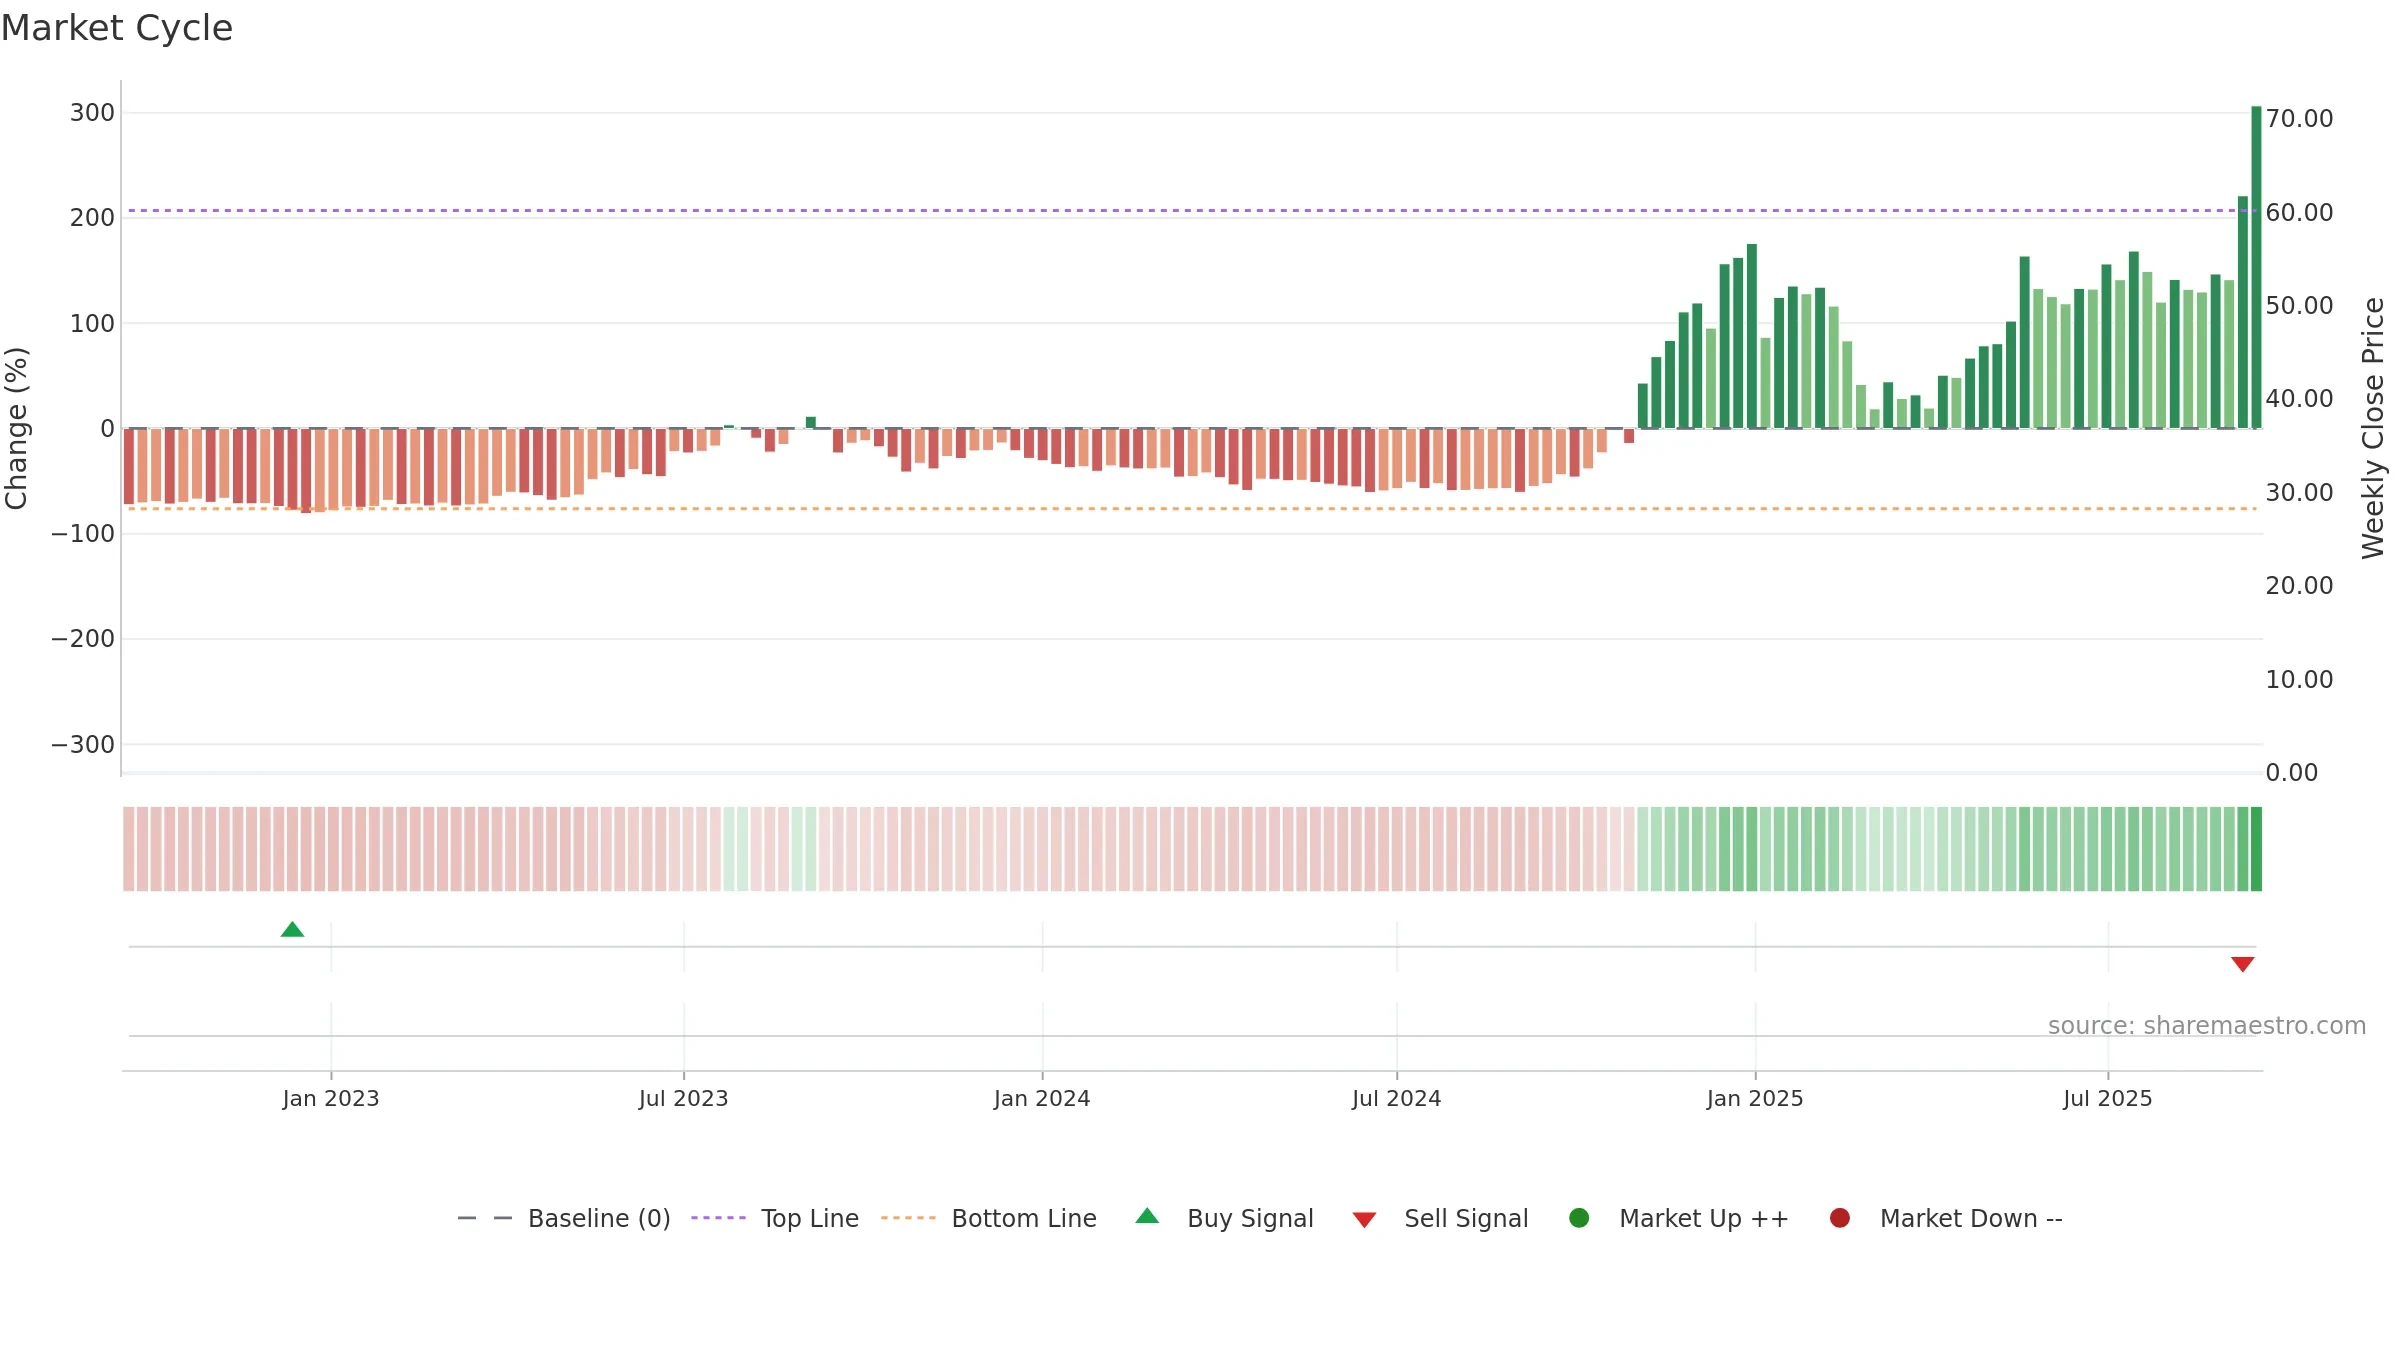This screenshot has width=2400, height=1350.
Task: Click the Jan 2023 x-axis label
Action: tap(331, 1099)
